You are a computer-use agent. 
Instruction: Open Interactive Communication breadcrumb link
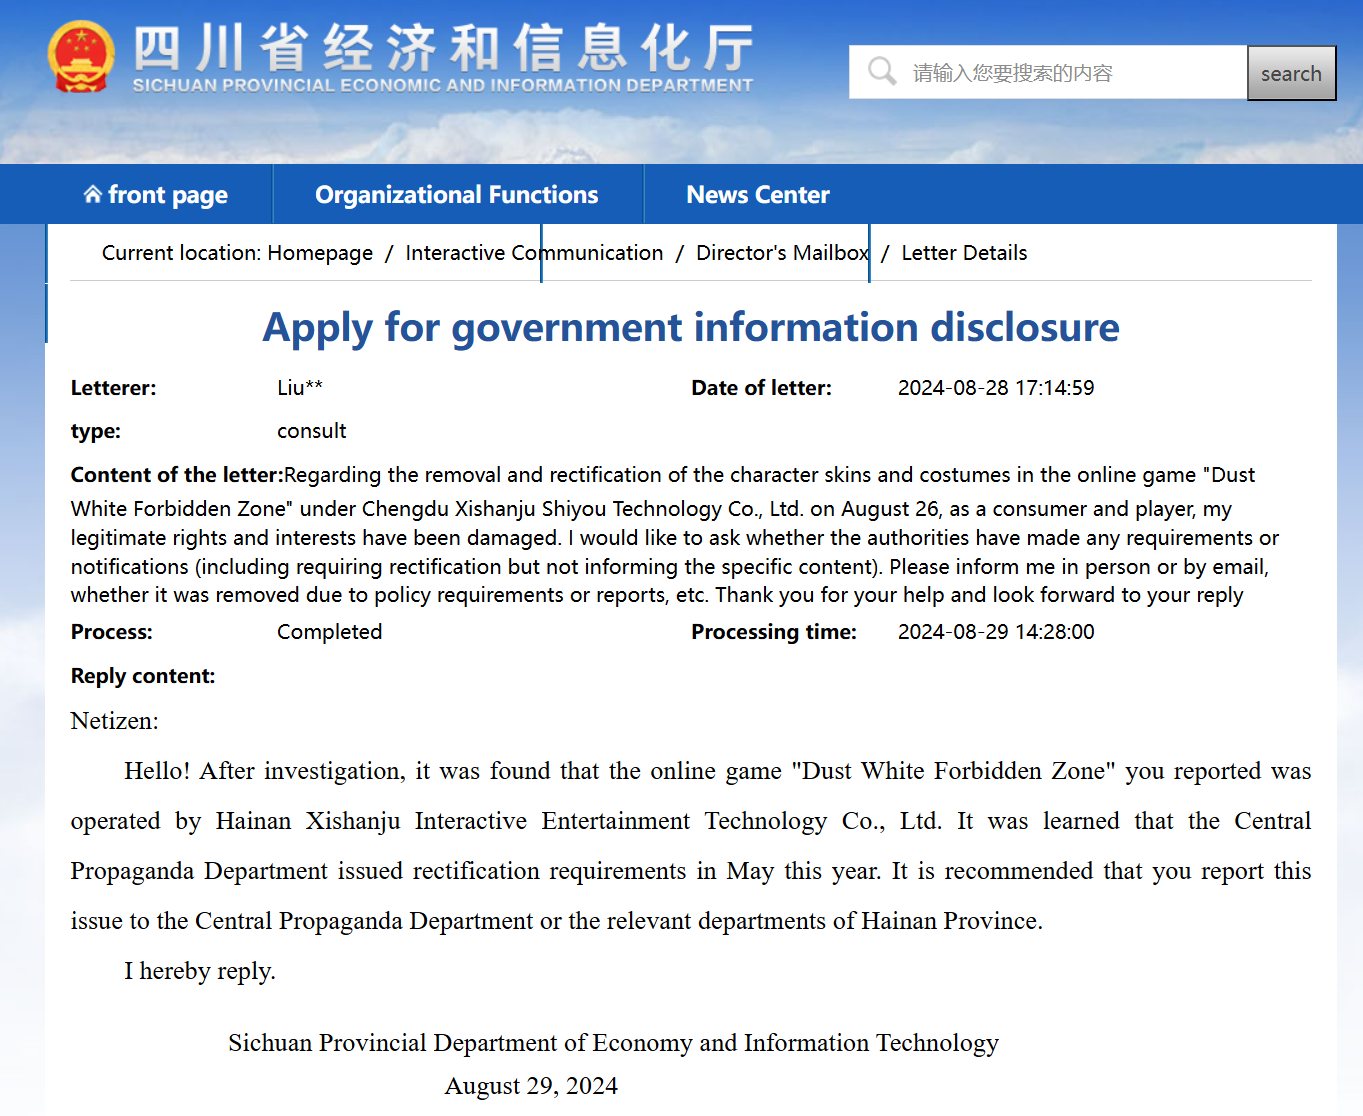pyautogui.click(x=534, y=253)
